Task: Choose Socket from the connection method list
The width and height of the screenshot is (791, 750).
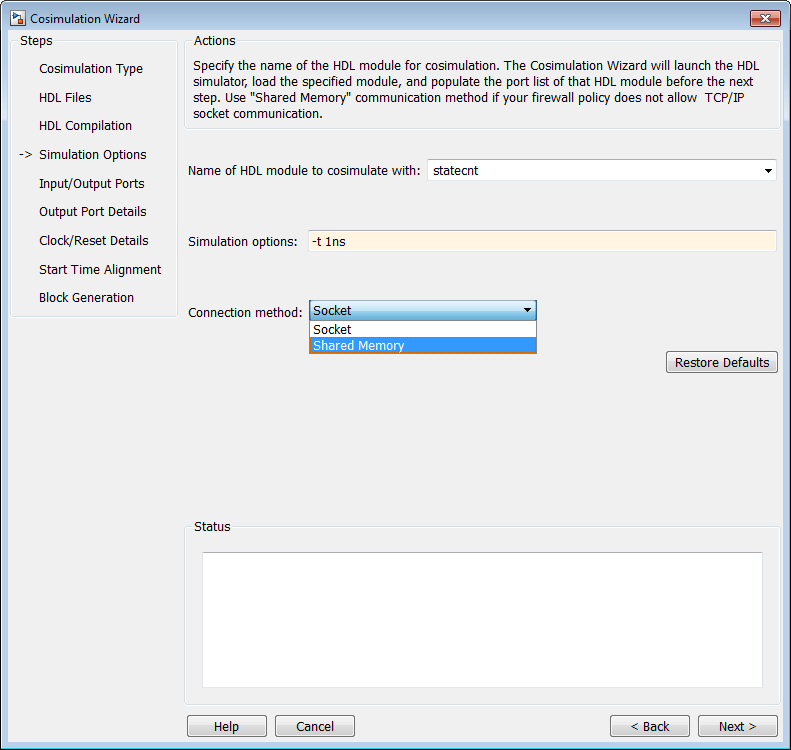Action: 423,329
